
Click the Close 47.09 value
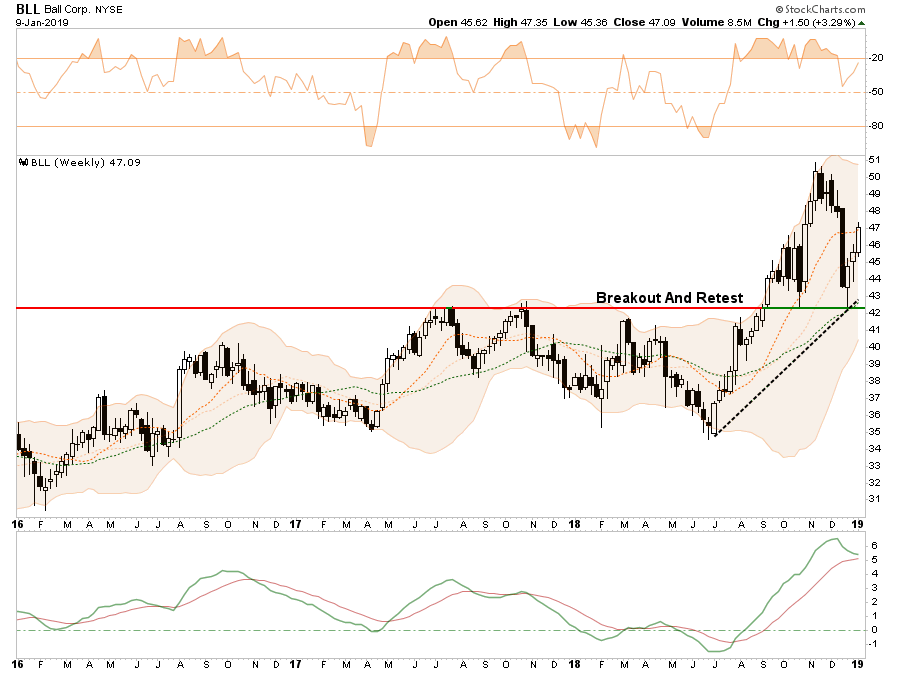coord(644,22)
